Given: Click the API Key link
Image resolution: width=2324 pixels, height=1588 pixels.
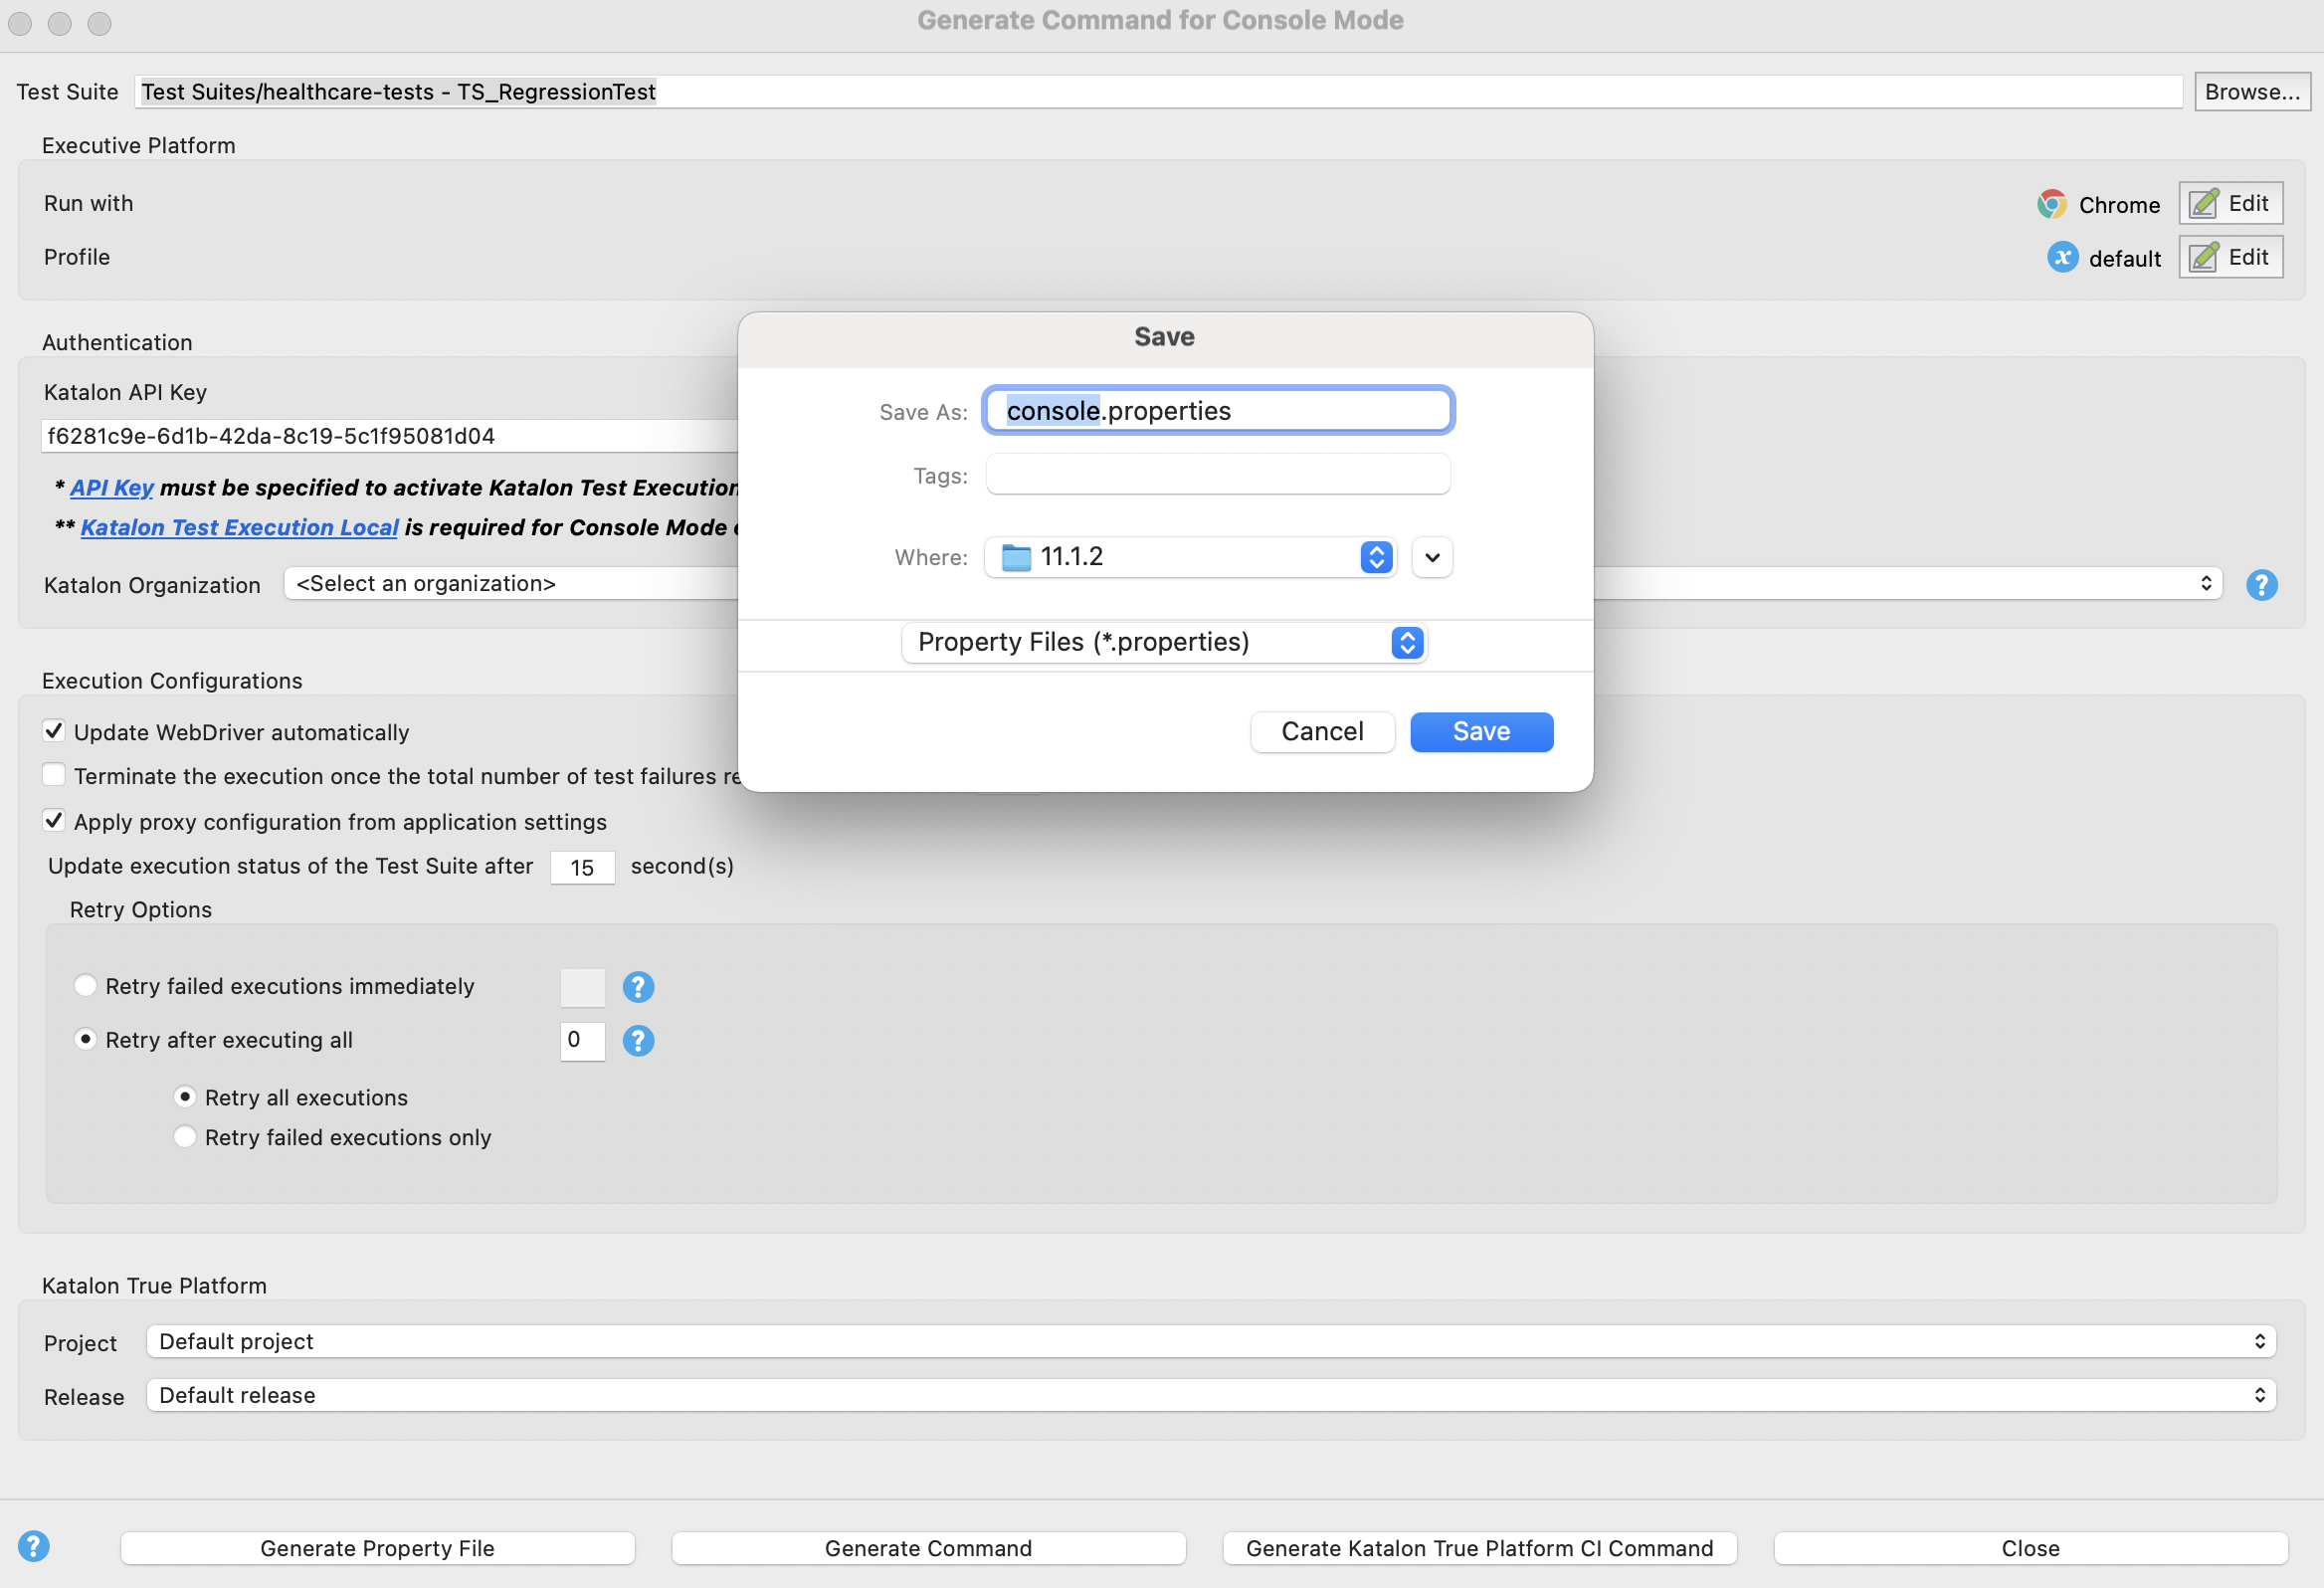Looking at the screenshot, I should (111, 488).
